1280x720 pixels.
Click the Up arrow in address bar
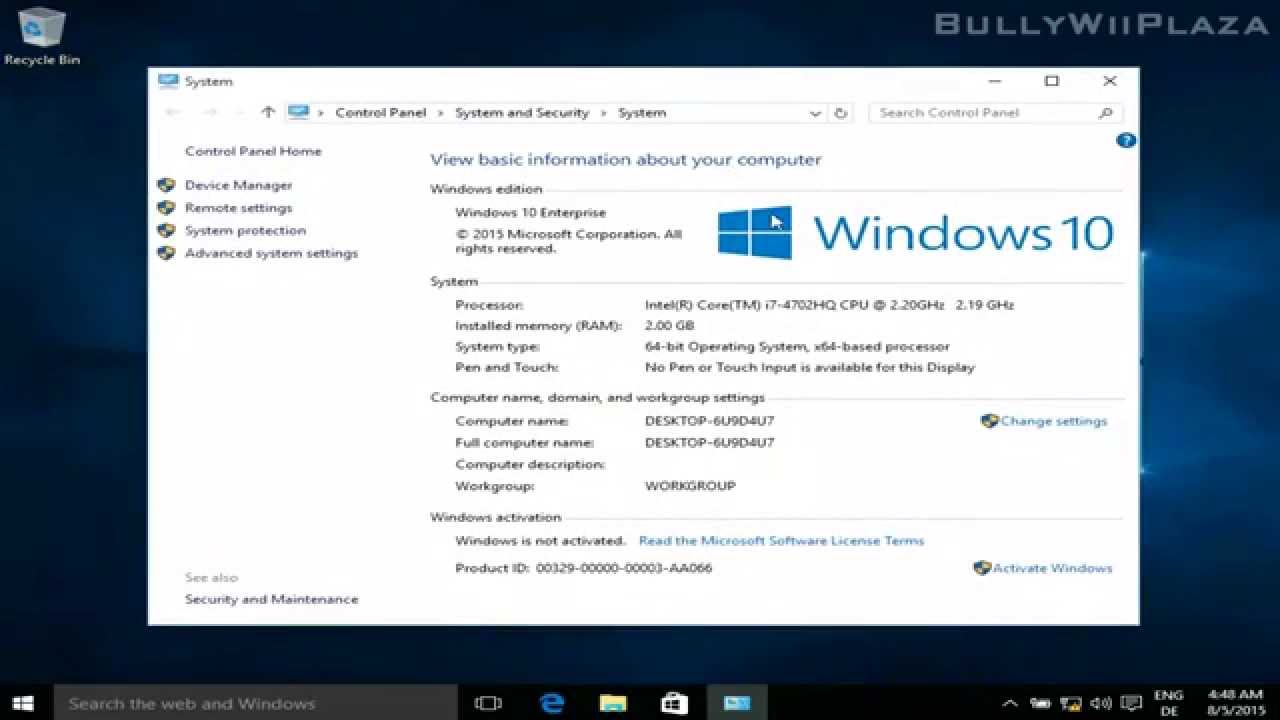pyautogui.click(x=267, y=113)
